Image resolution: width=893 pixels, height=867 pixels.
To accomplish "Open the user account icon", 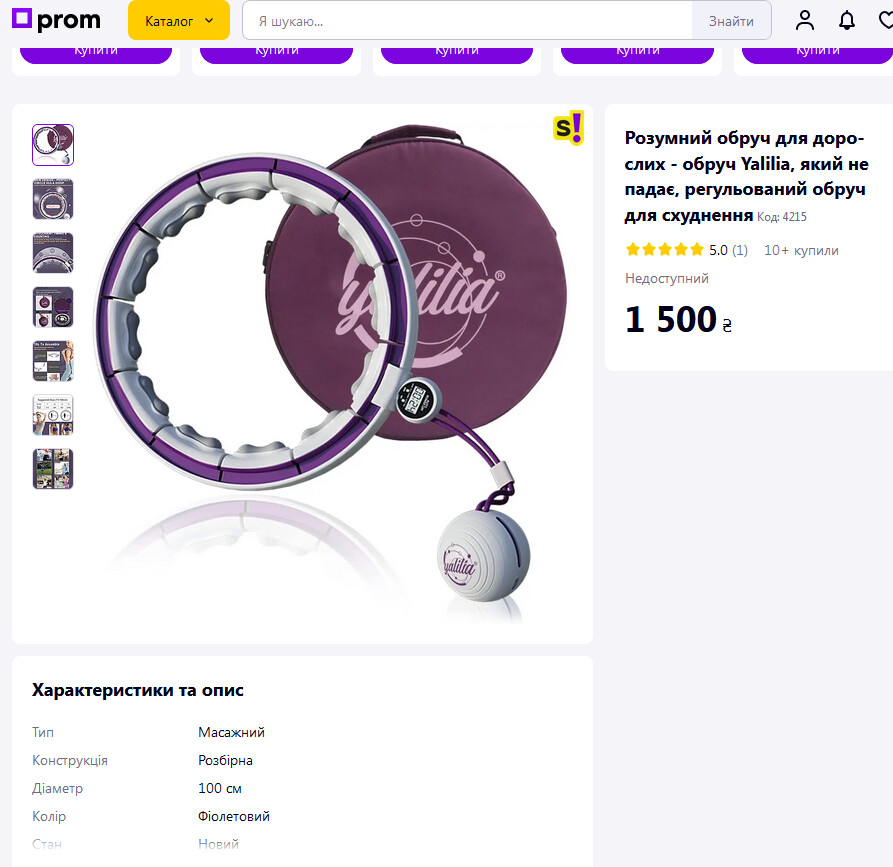I will click(804, 21).
